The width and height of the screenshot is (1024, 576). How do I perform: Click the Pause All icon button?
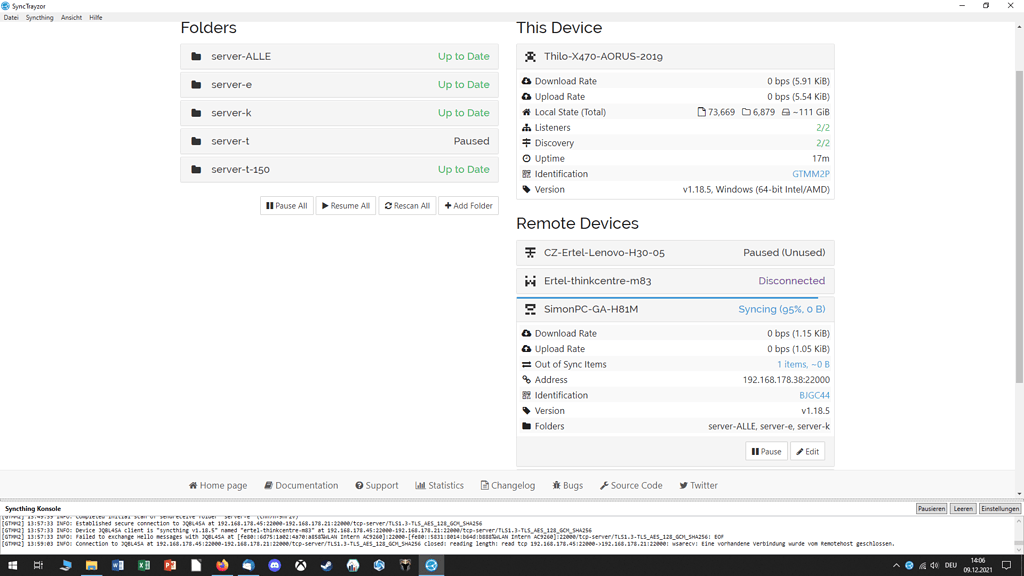[x=270, y=205]
